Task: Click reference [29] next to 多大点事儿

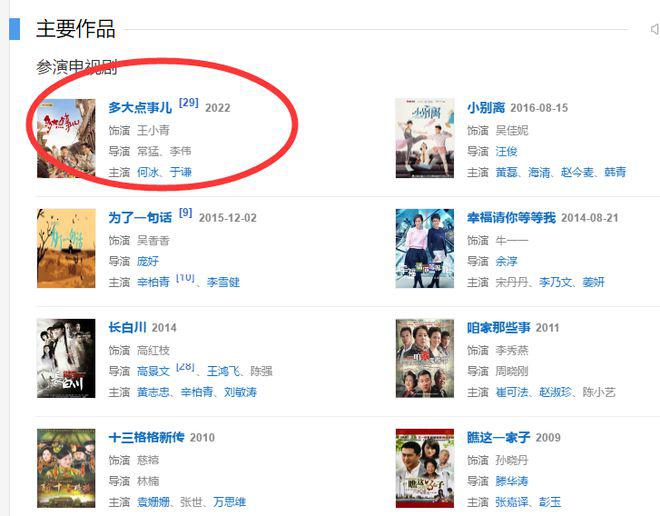Action: (x=188, y=103)
